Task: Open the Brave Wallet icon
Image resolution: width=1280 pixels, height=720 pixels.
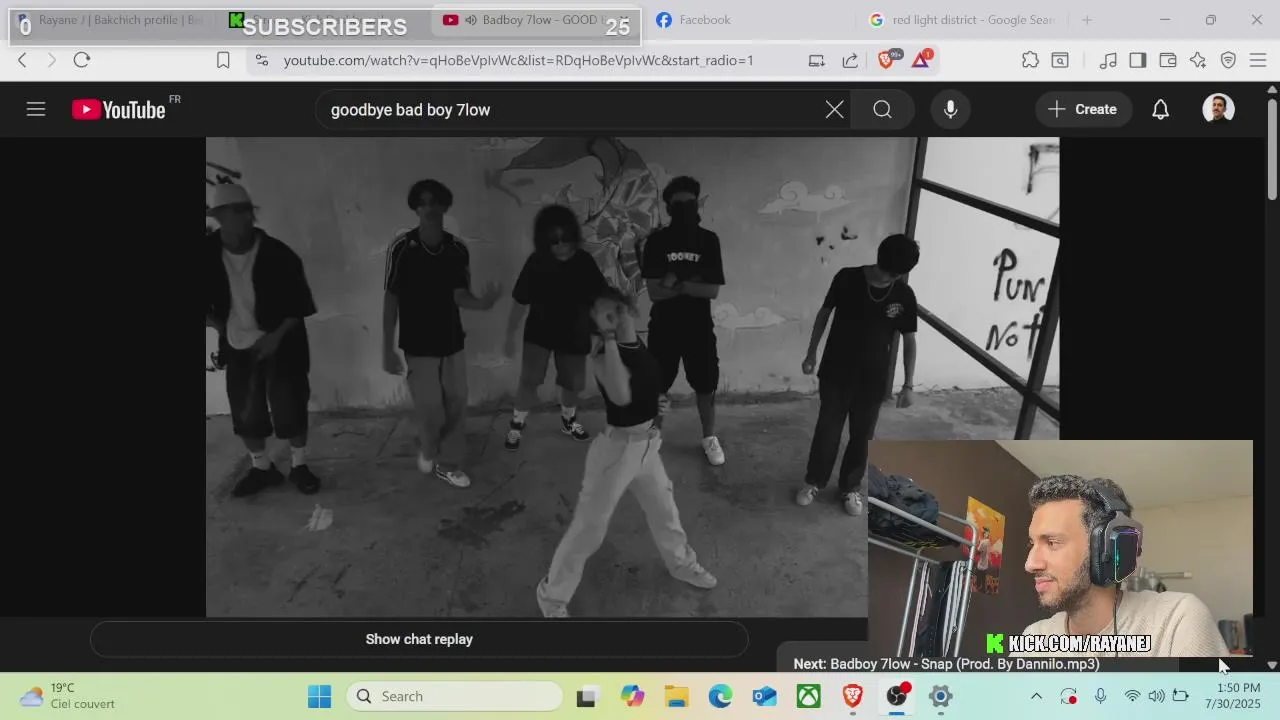Action: [1168, 60]
